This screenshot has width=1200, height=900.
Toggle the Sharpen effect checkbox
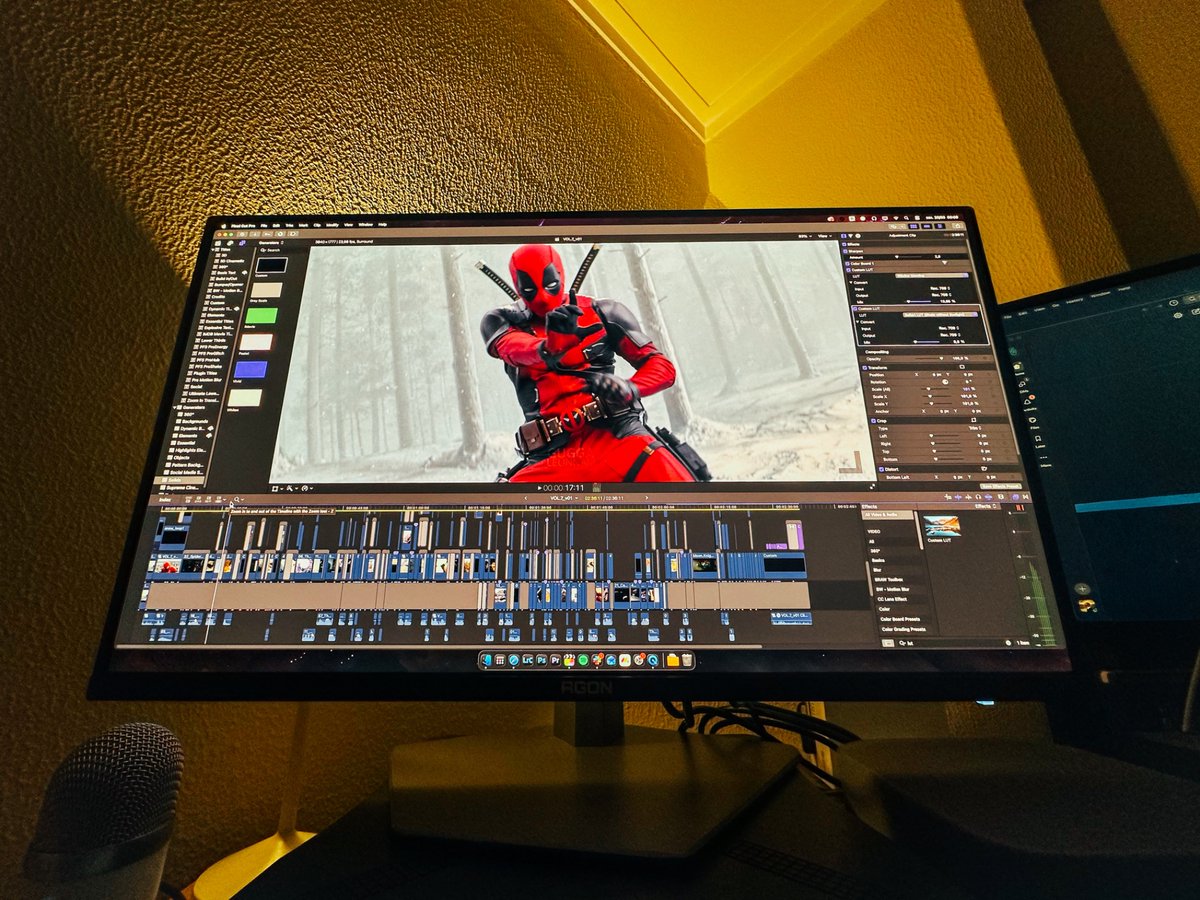point(845,251)
